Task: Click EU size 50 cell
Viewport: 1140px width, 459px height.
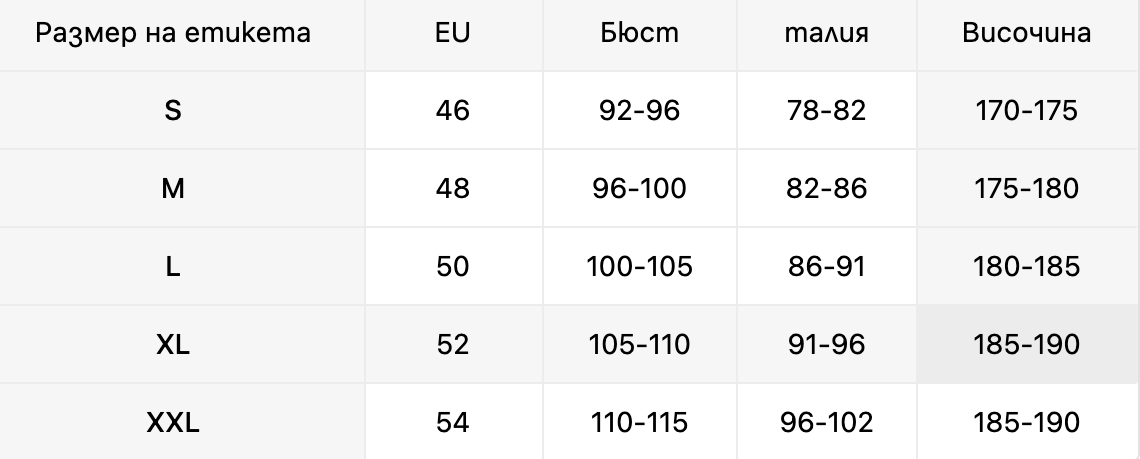Action: [453, 266]
